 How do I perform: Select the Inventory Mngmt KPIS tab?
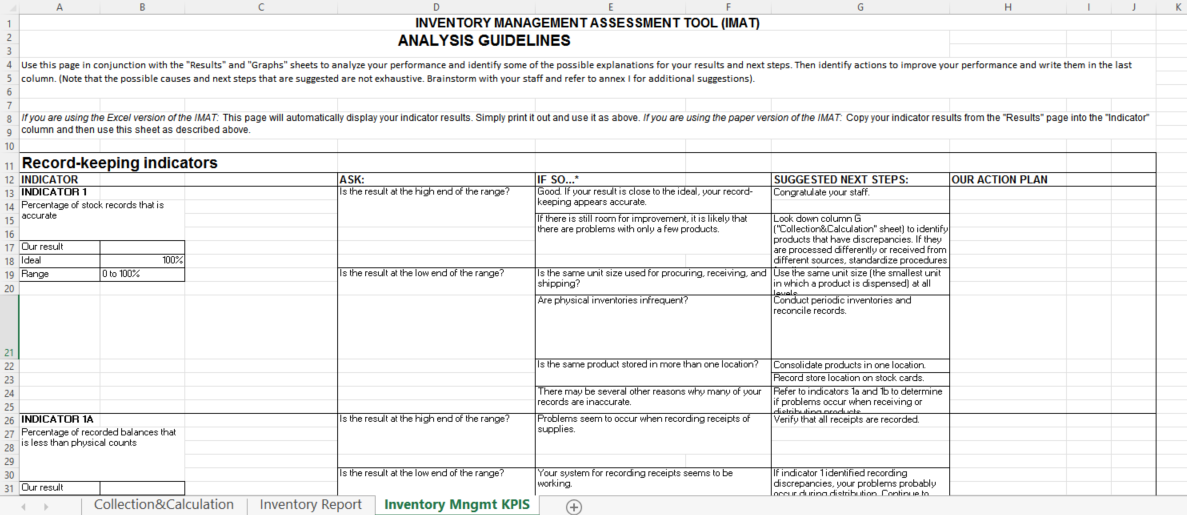(x=456, y=504)
